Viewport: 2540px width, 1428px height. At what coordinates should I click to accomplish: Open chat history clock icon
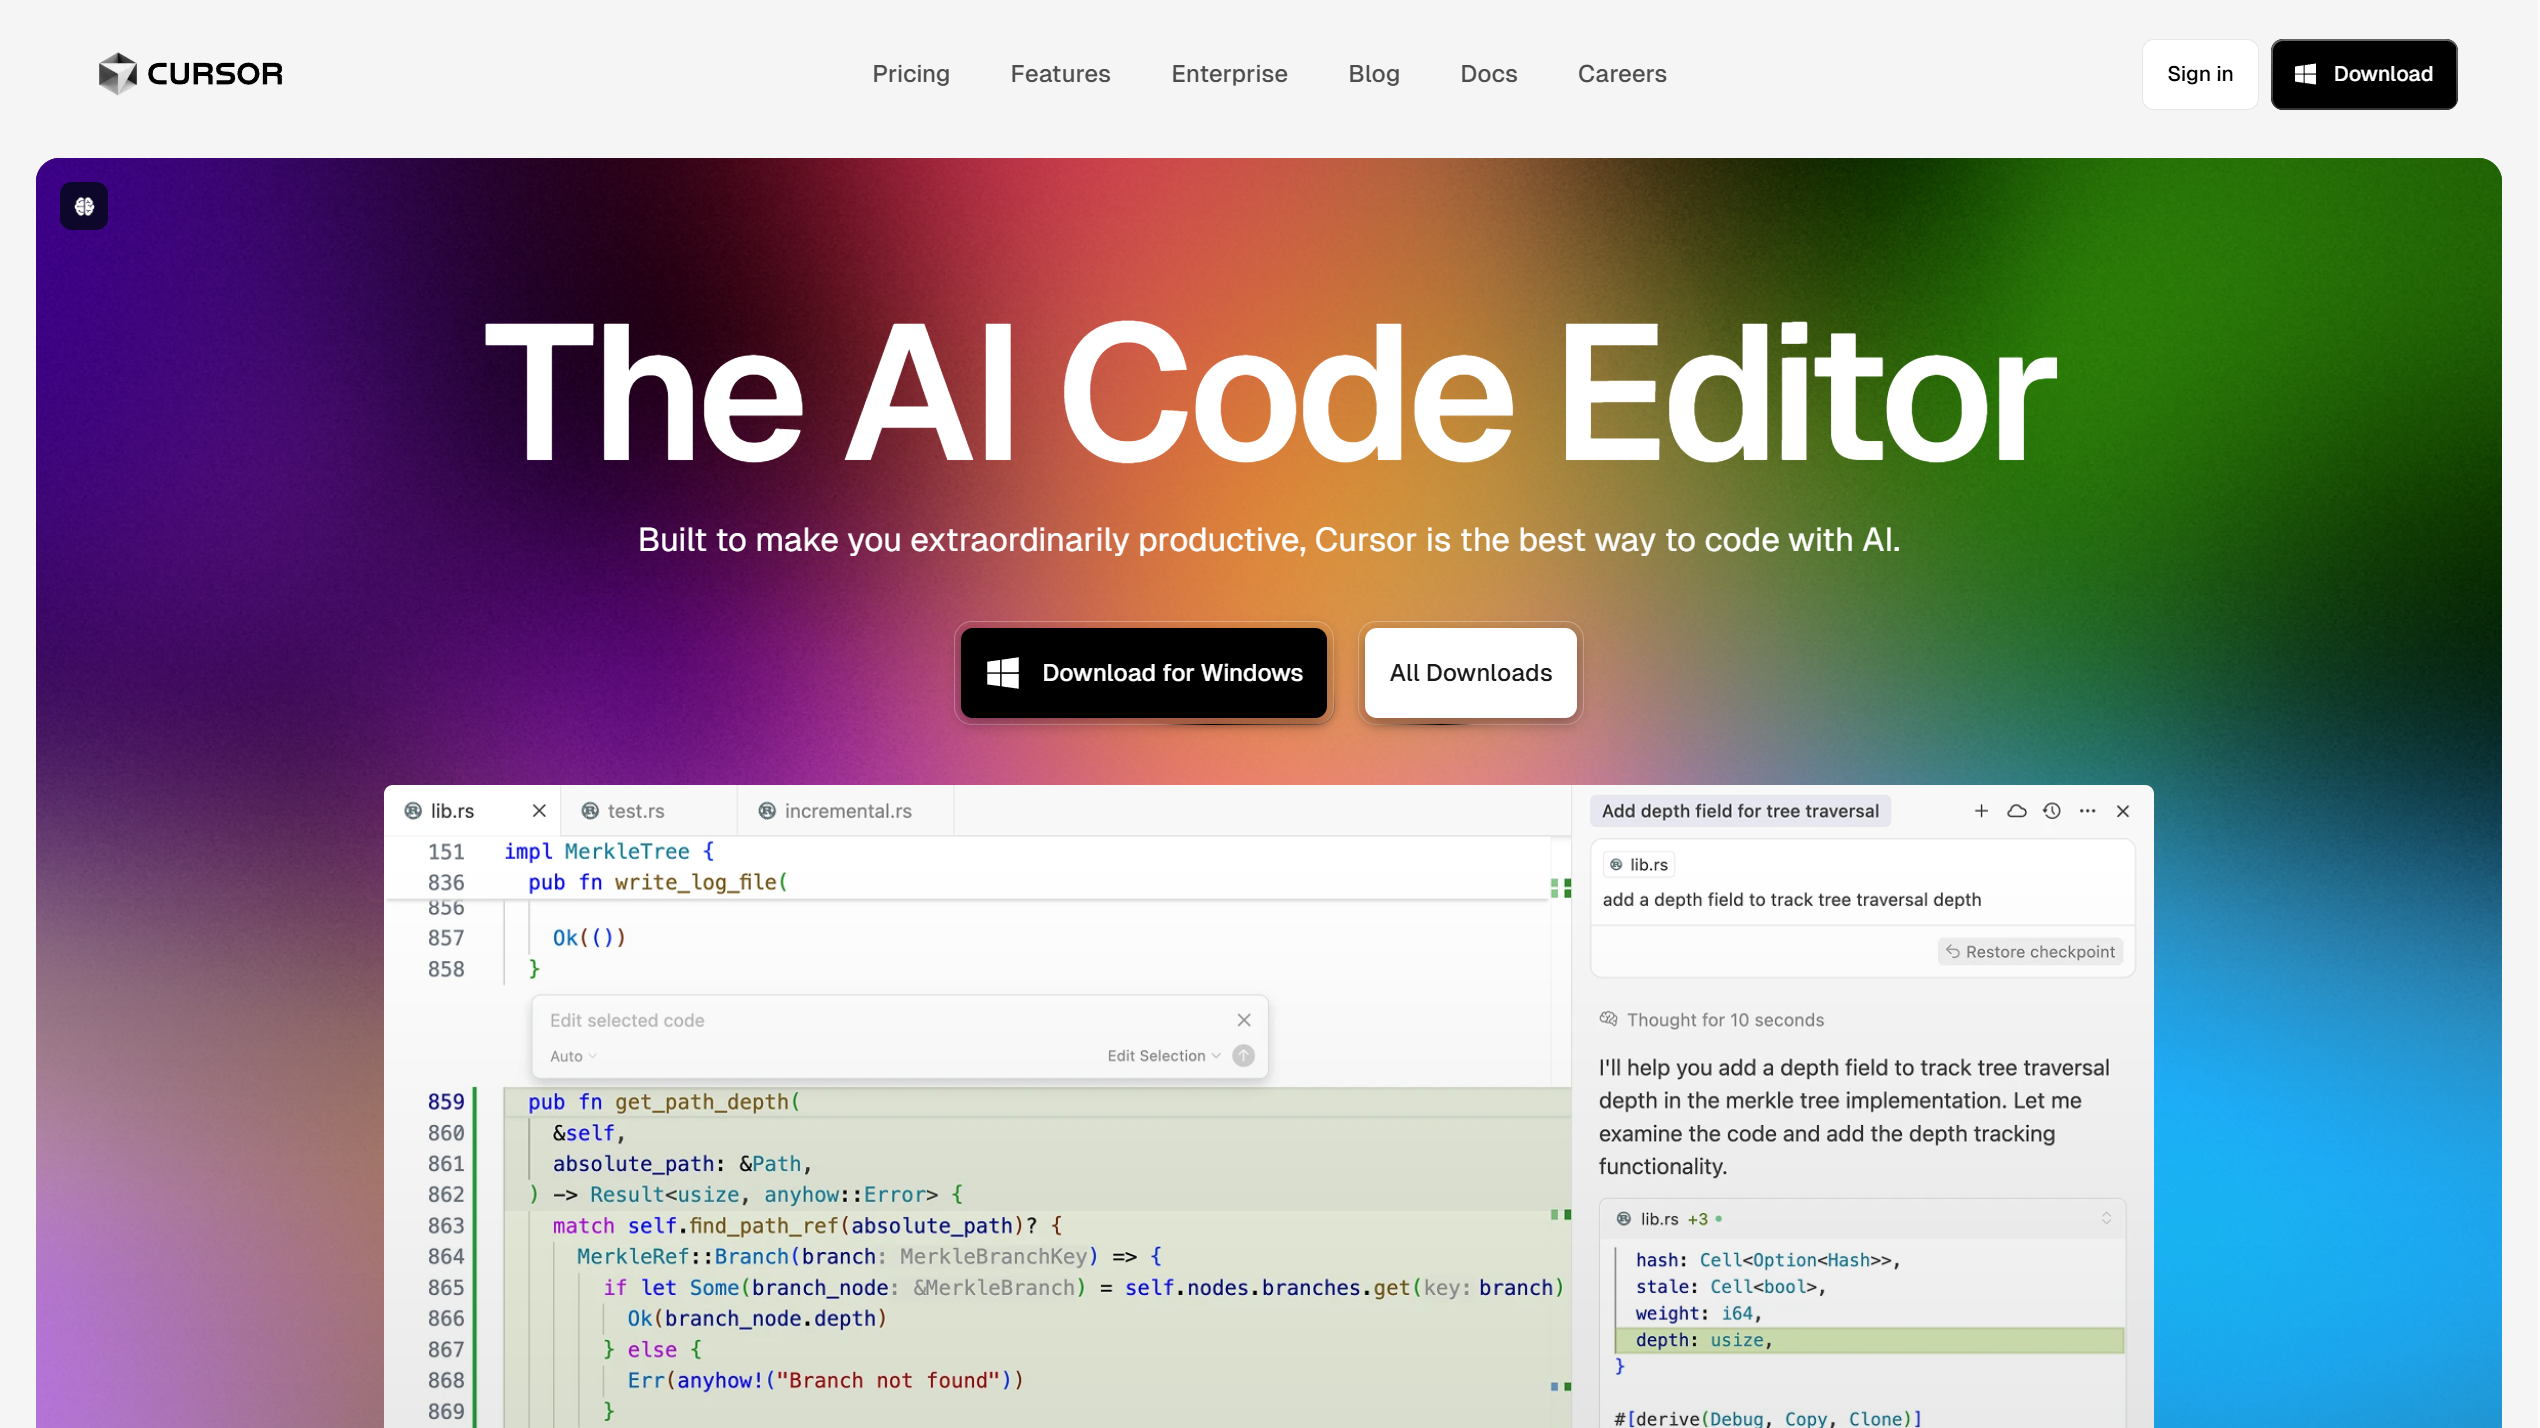[x=2053, y=811]
